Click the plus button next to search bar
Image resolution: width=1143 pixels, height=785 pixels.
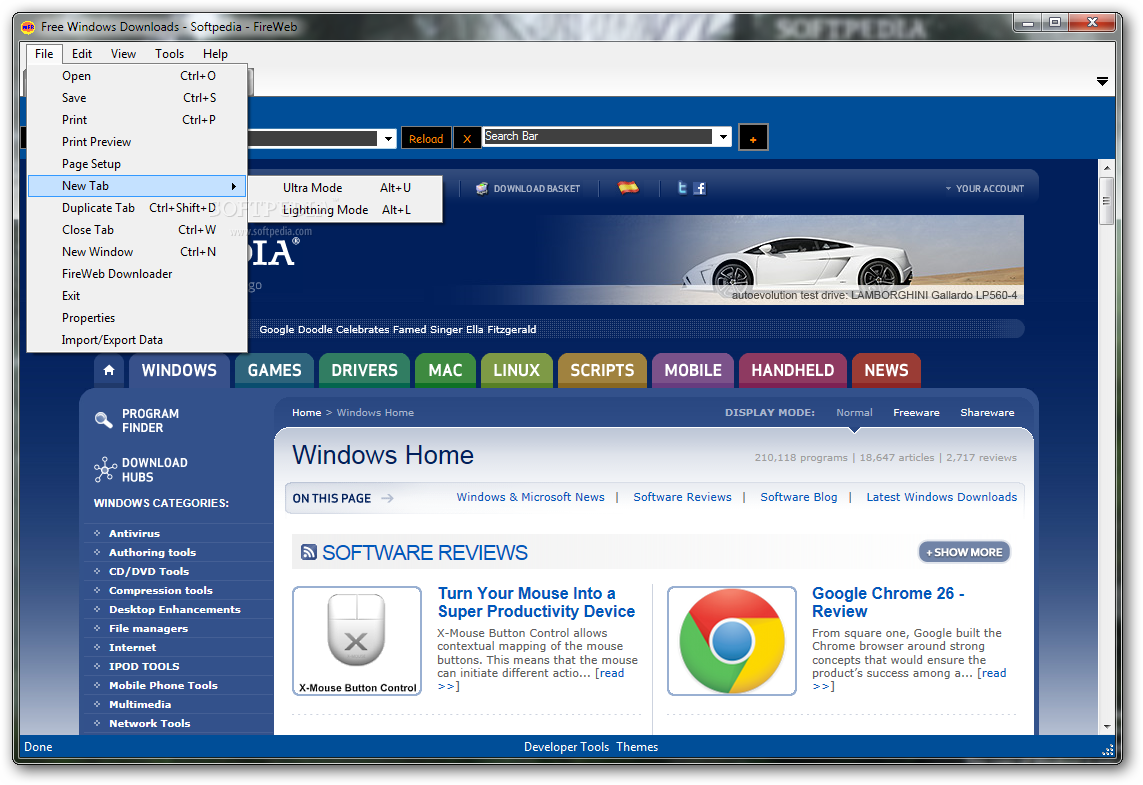(x=753, y=138)
